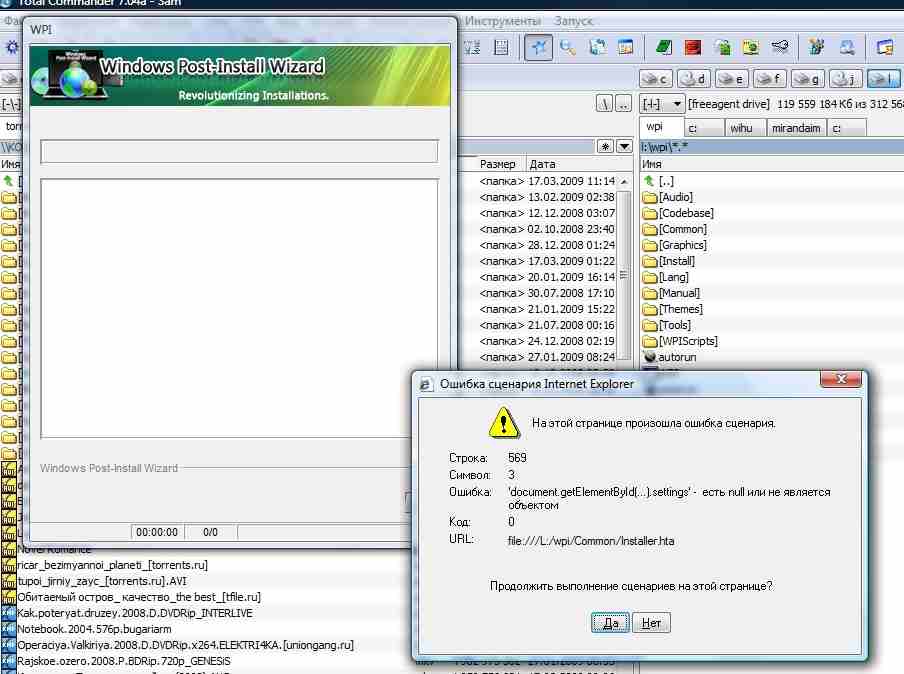This screenshot has height=674, width=904.
Task: Open the c: tab next to wpi
Action: 705,128
